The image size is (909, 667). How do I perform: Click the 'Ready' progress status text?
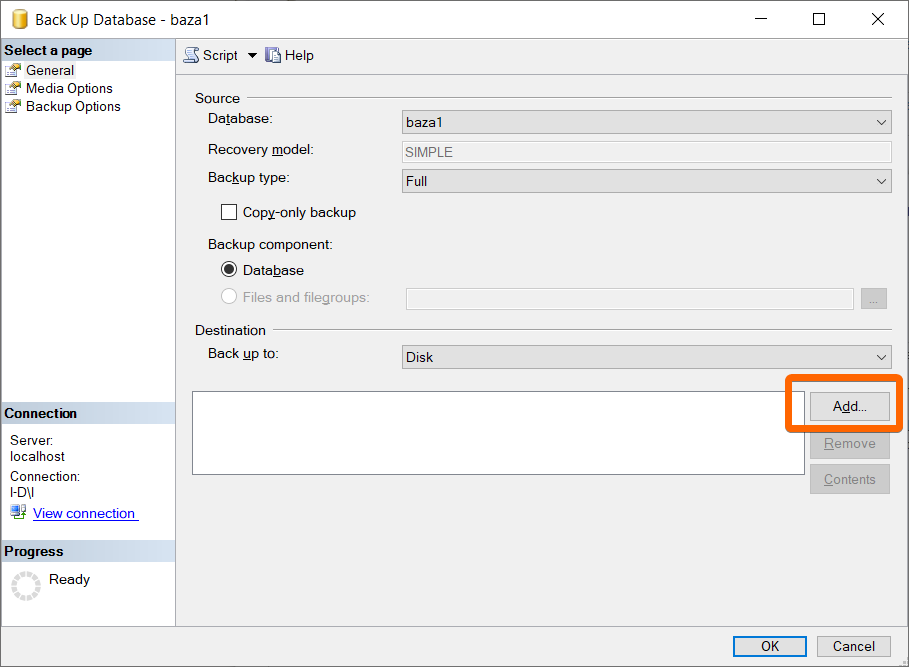point(70,579)
